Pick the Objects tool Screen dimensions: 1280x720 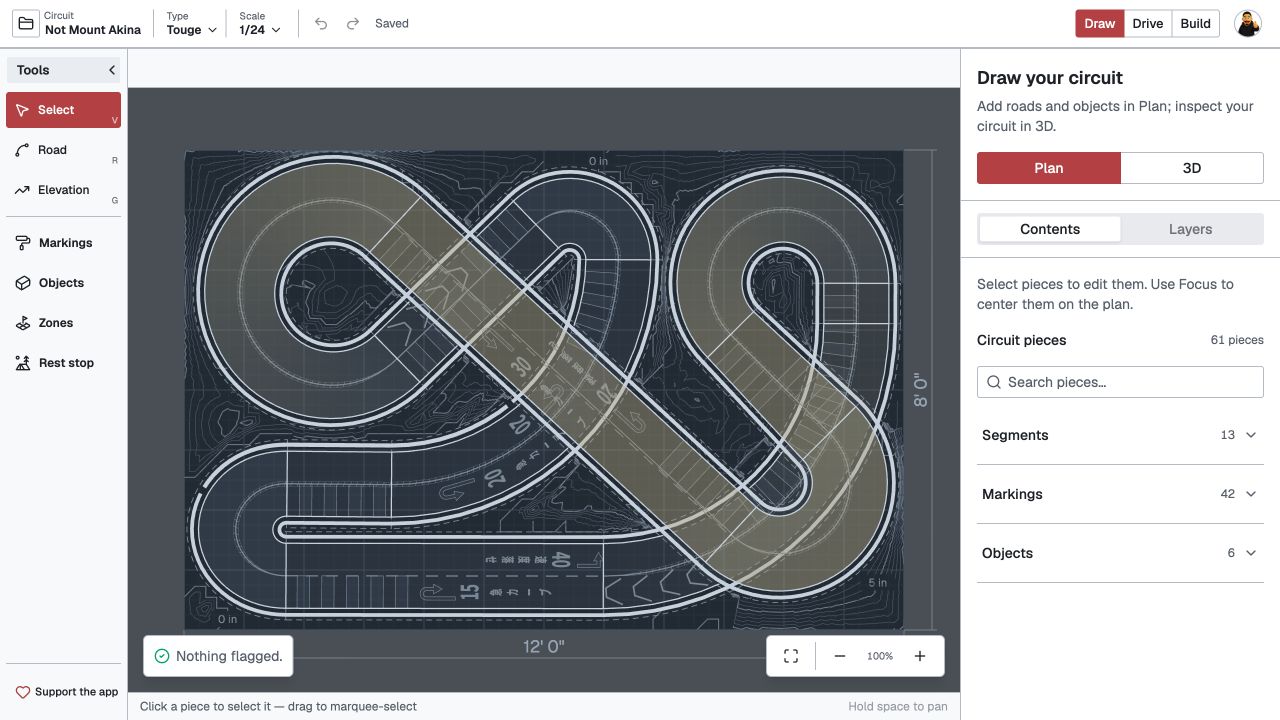click(63, 283)
